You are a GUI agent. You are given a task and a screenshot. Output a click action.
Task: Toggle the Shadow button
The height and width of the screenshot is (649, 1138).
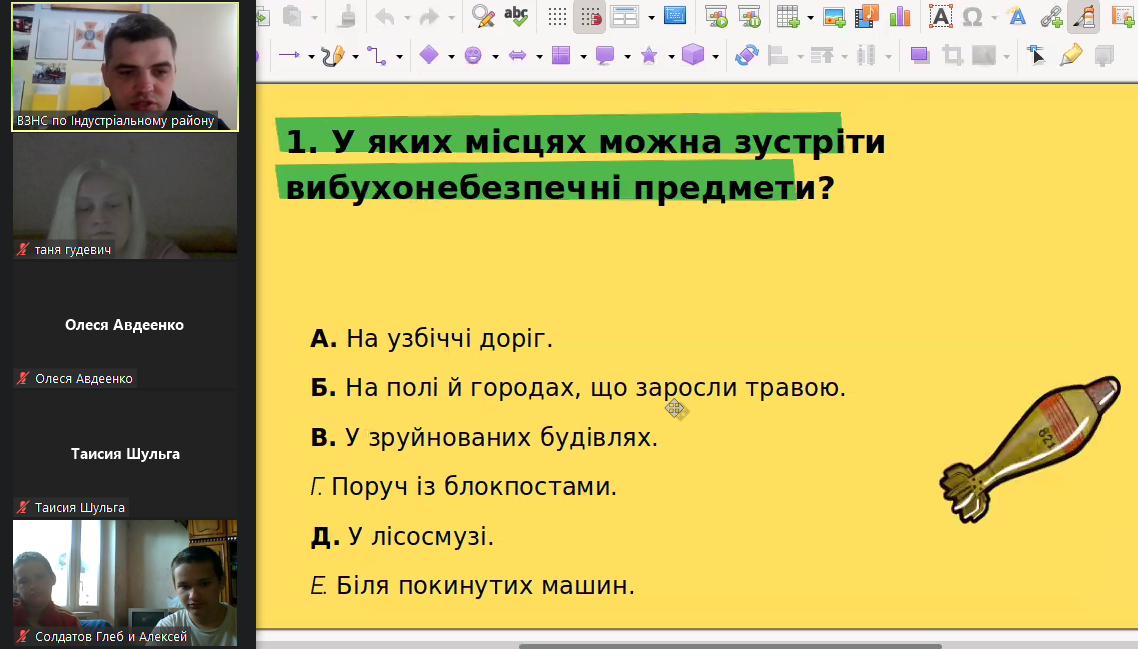pos(920,55)
